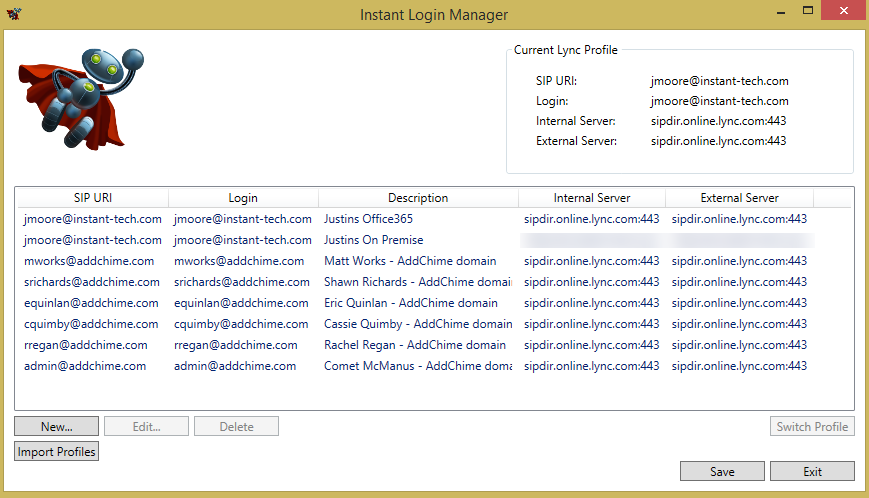Screen dimensions: 869x498
Task: Click the admin@addchime.com Login column cell
Action: (235, 366)
